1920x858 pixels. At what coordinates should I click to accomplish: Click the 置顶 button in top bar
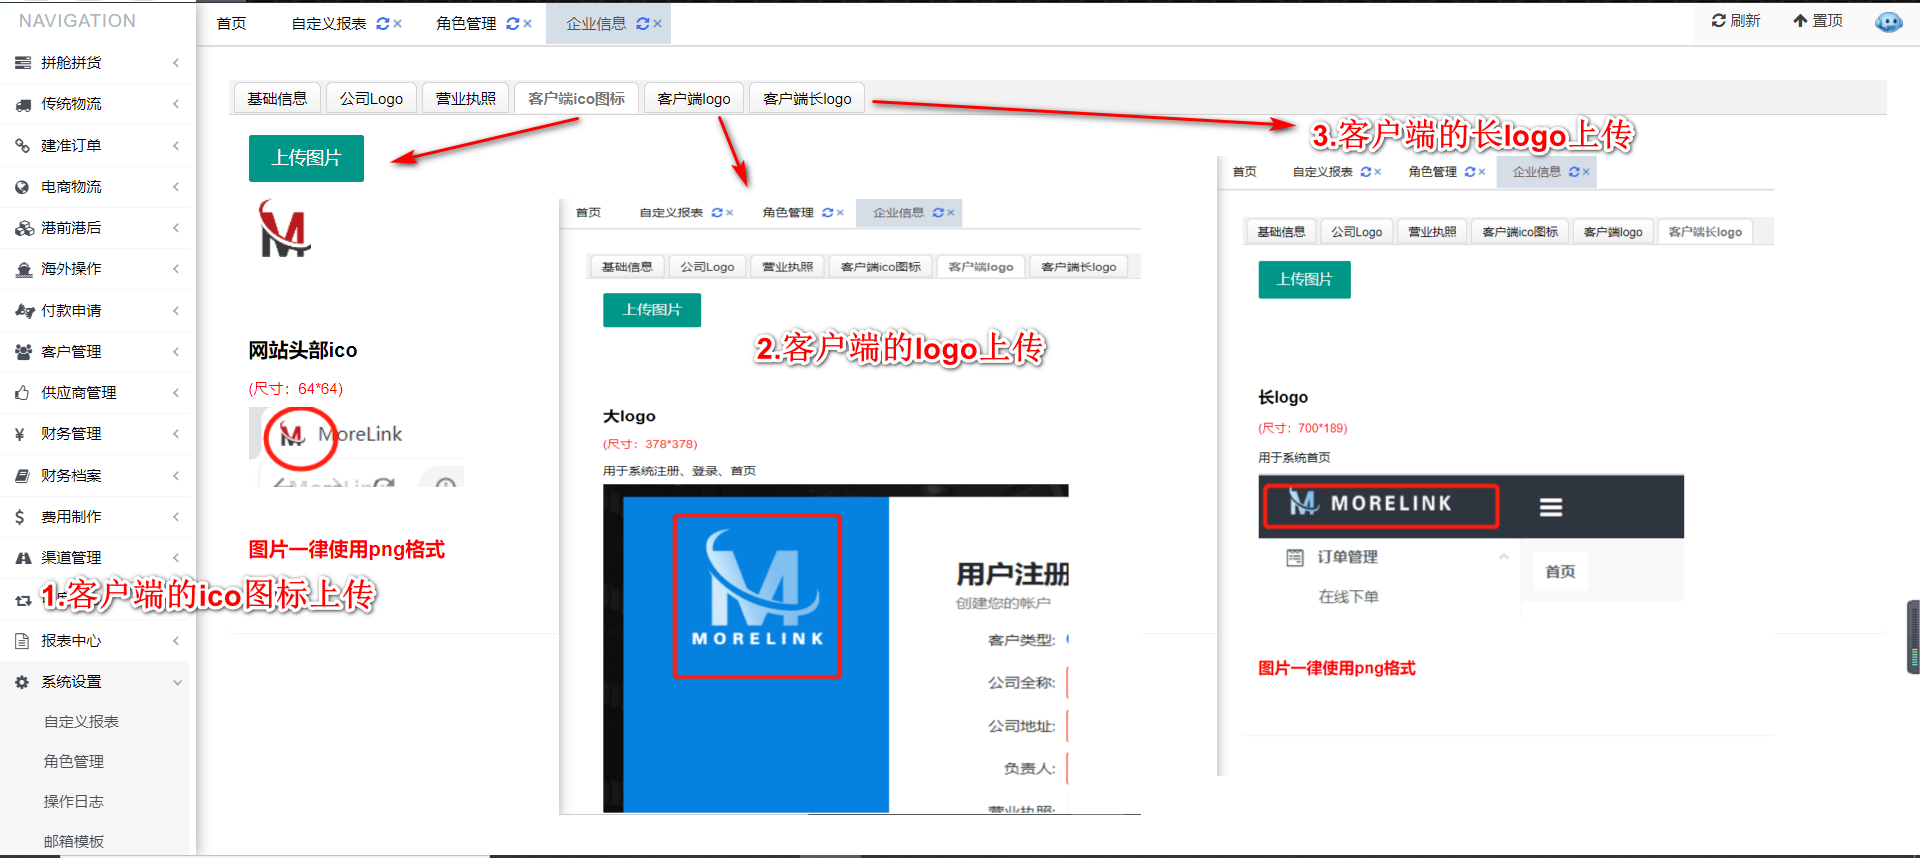pos(1817,21)
